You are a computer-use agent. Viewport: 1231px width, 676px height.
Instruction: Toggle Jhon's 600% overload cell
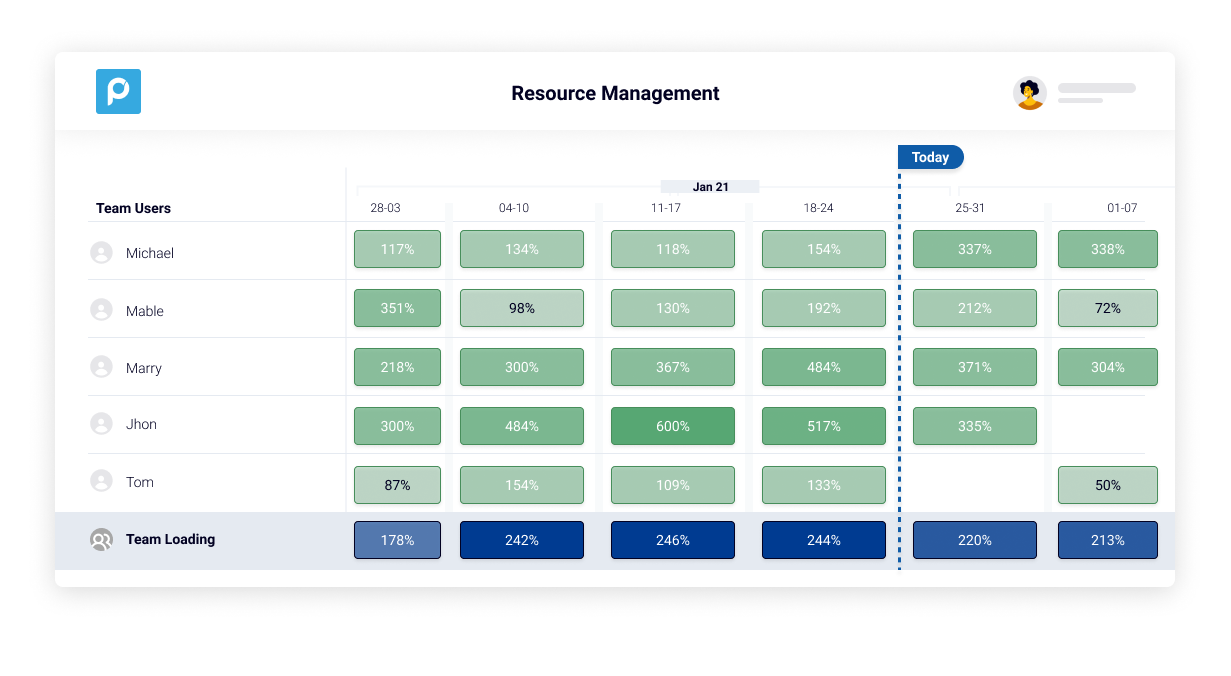point(672,425)
